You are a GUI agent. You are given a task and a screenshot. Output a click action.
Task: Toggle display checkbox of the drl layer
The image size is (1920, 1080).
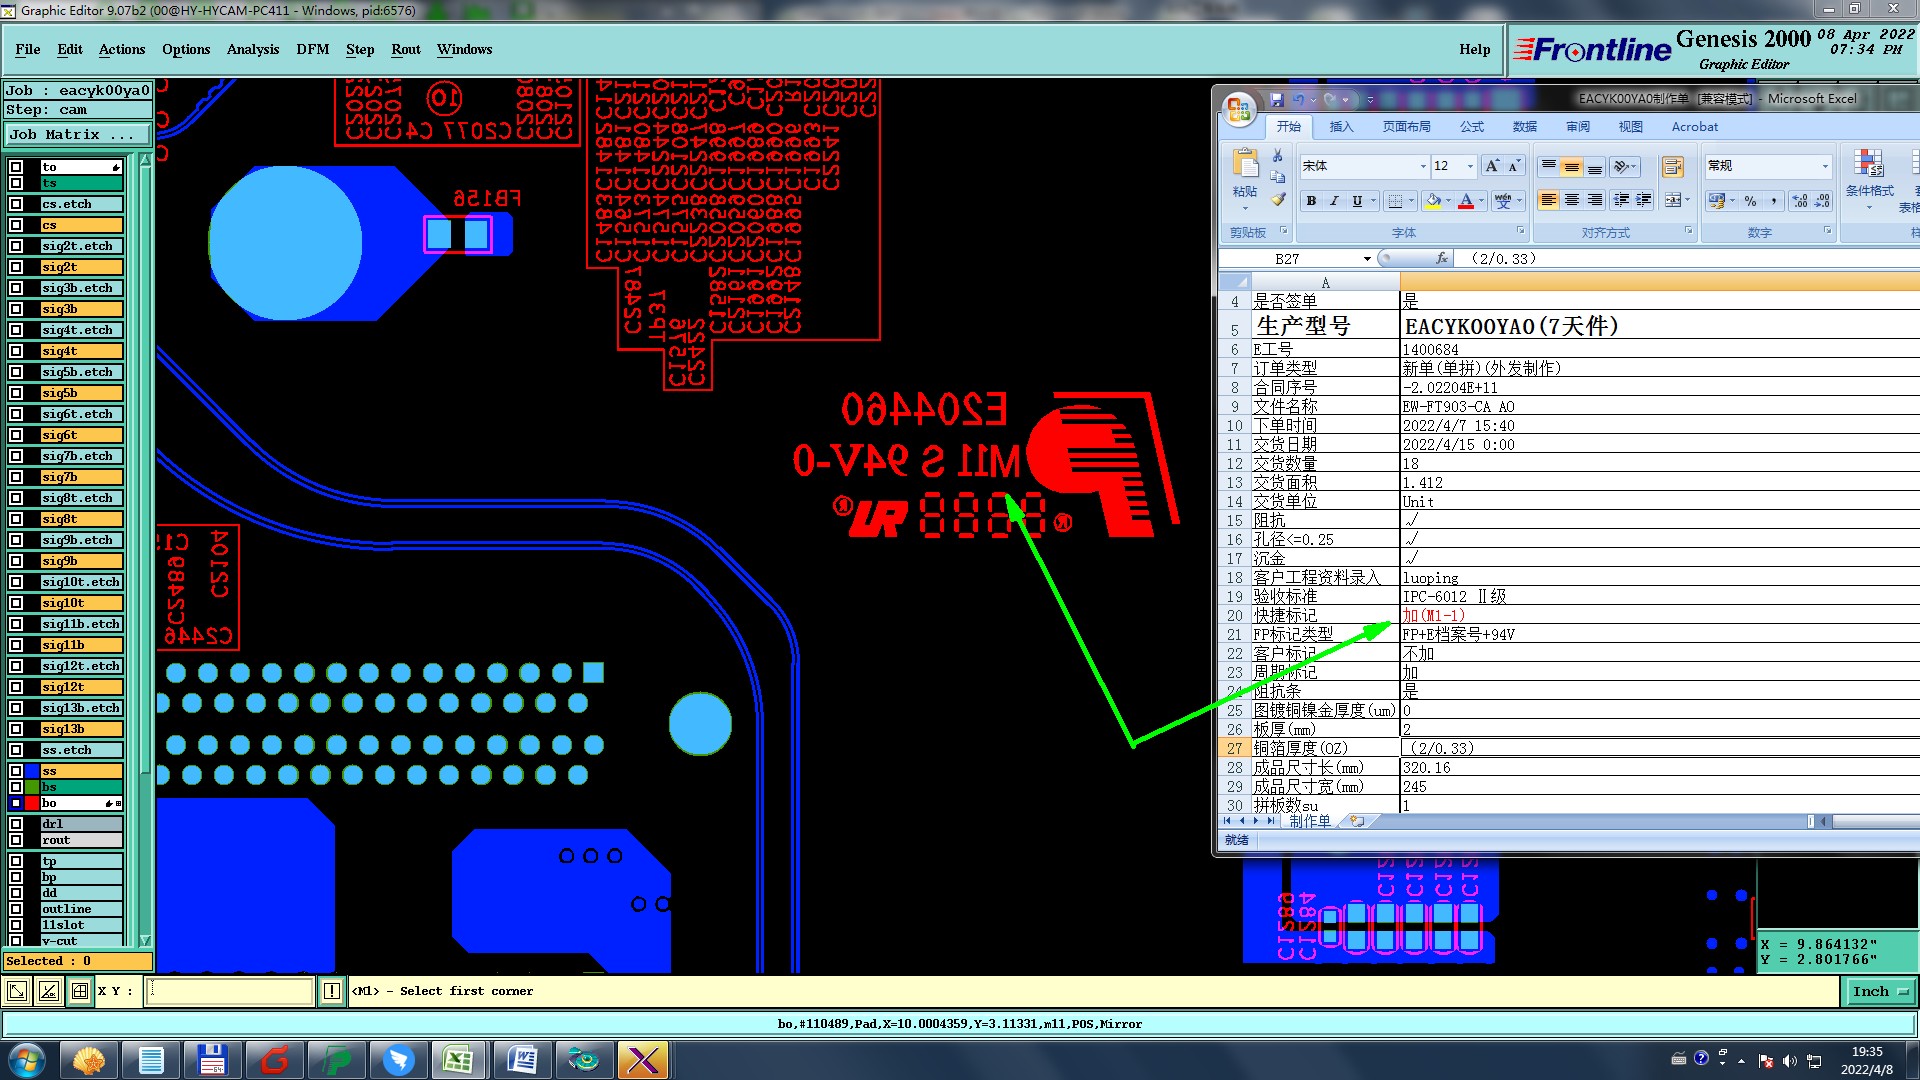(16, 824)
